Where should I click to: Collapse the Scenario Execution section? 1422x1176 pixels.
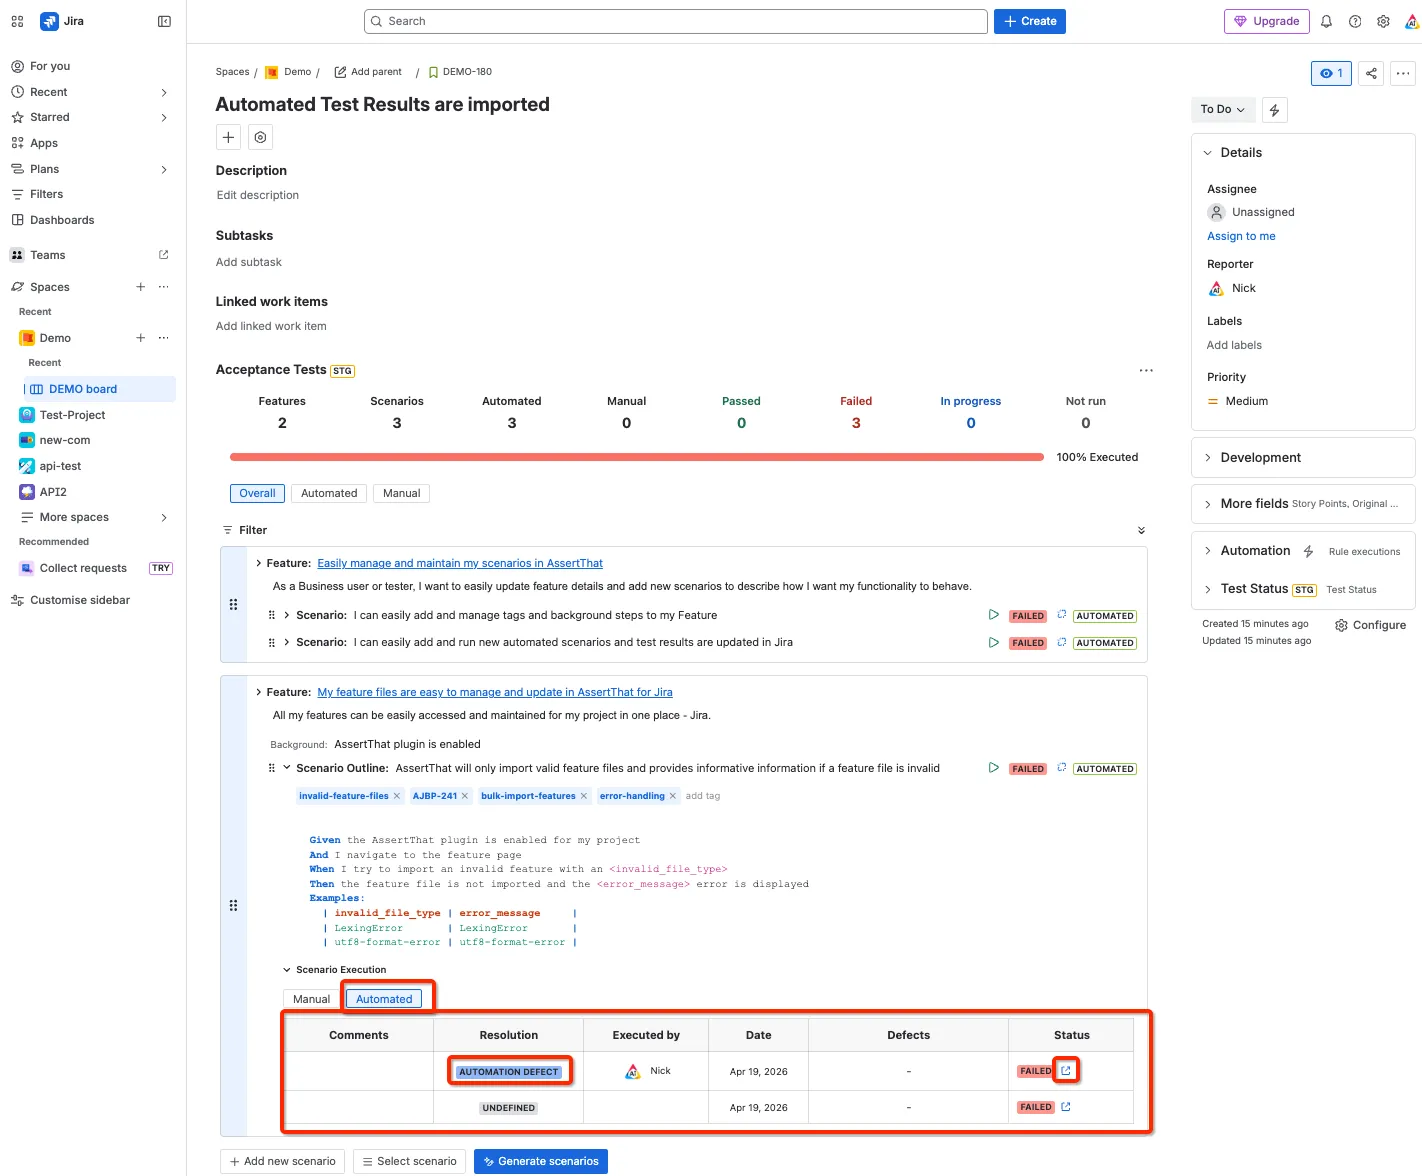tap(287, 970)
